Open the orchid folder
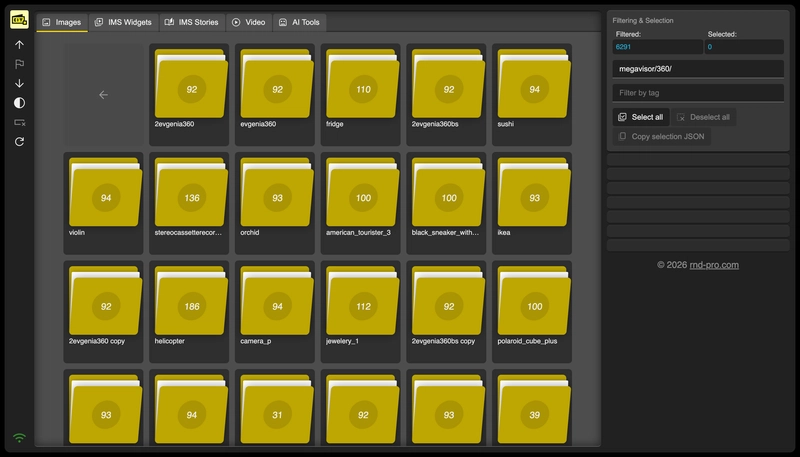This screenshot has height=457, width=800. coord(275,204)
